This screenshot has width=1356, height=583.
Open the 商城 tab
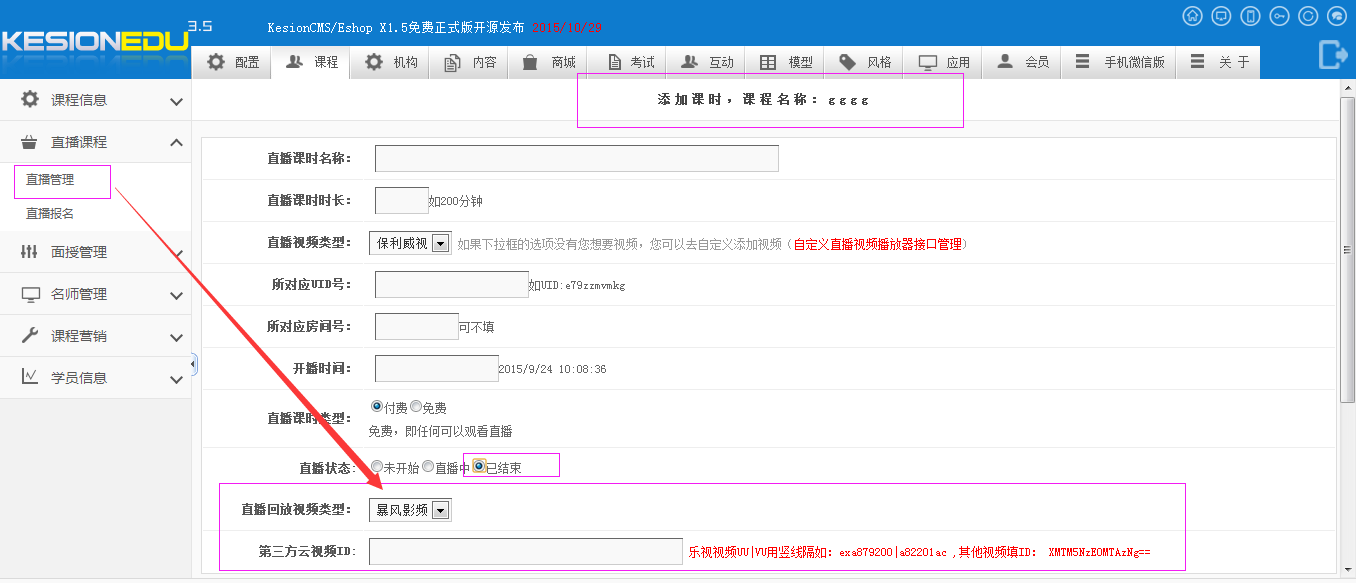click(x=549, y=62)
